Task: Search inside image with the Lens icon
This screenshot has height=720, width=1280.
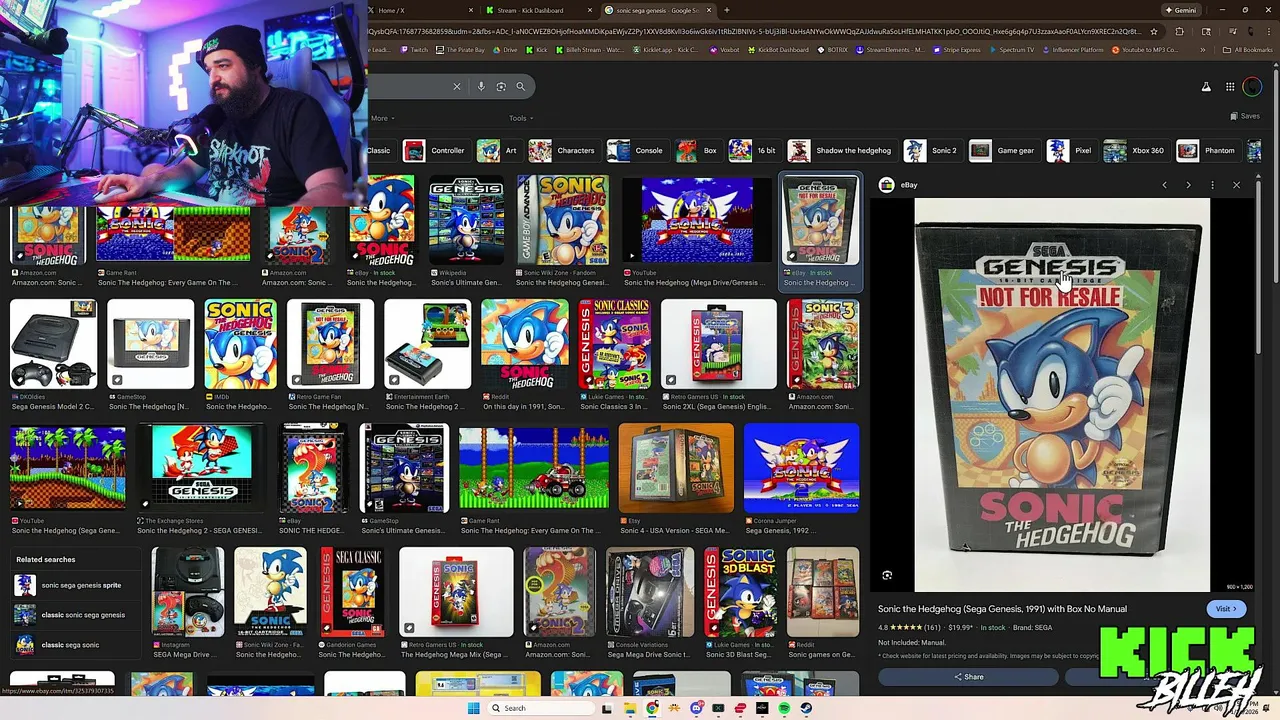Action: pos(887,575)
